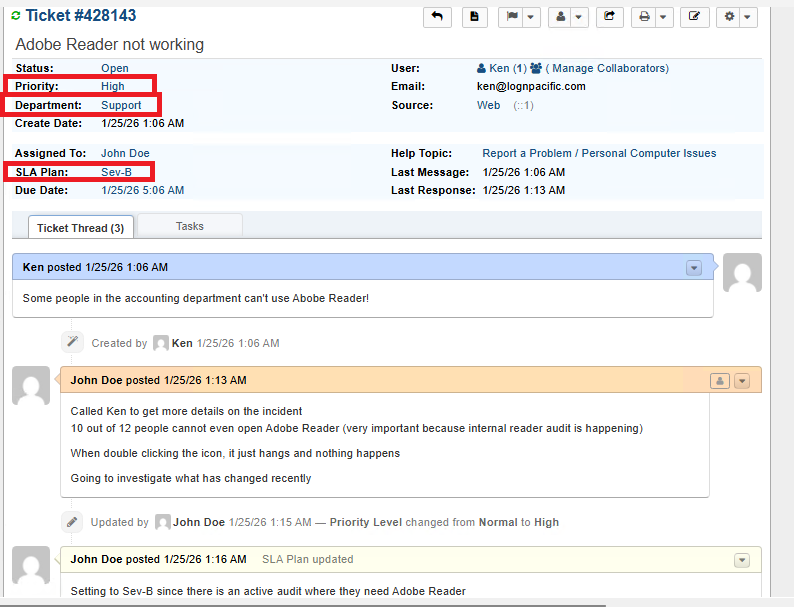Screen dimensions: 794x607
Task: Click the gear more-options icon
Action: pos(729,17)
